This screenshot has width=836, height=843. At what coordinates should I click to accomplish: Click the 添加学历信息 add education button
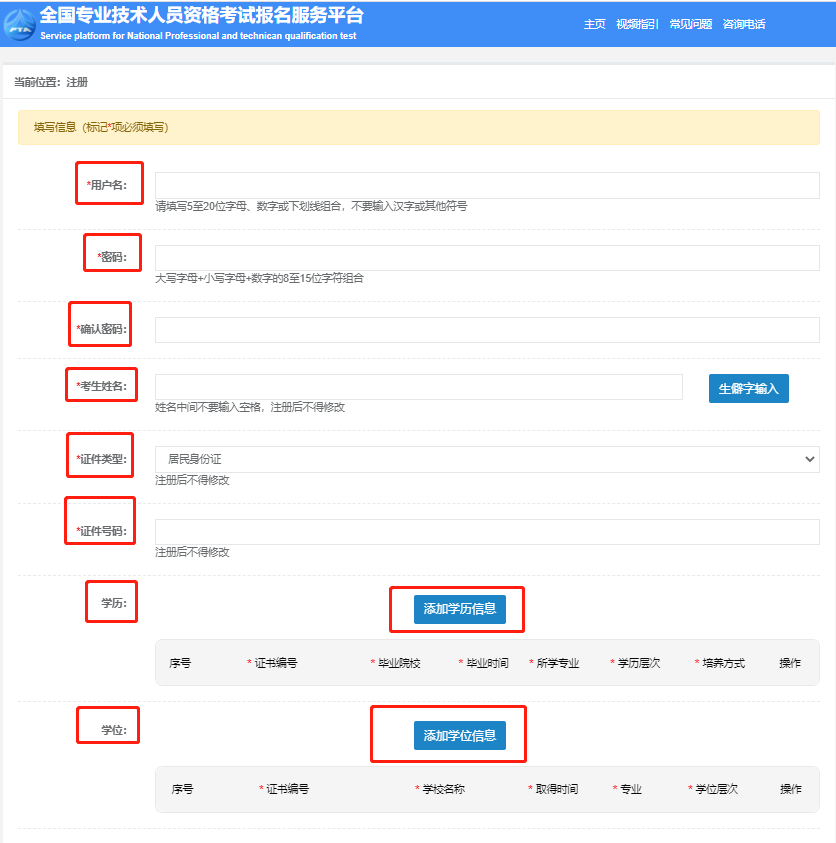(x=457, y=609)
